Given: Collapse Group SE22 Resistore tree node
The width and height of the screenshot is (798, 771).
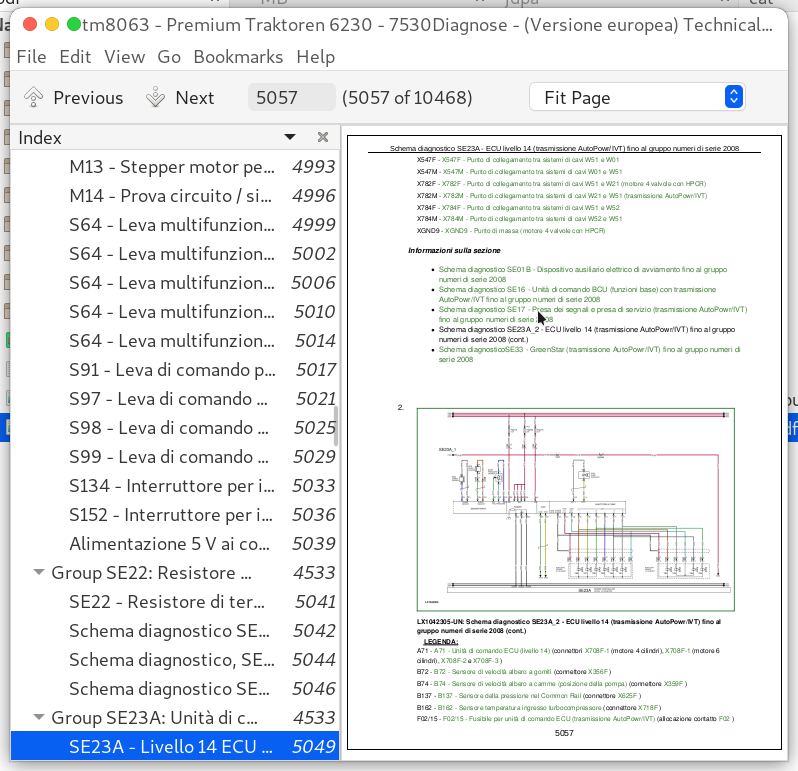Looking at the screenshot, I should point(39,573).
